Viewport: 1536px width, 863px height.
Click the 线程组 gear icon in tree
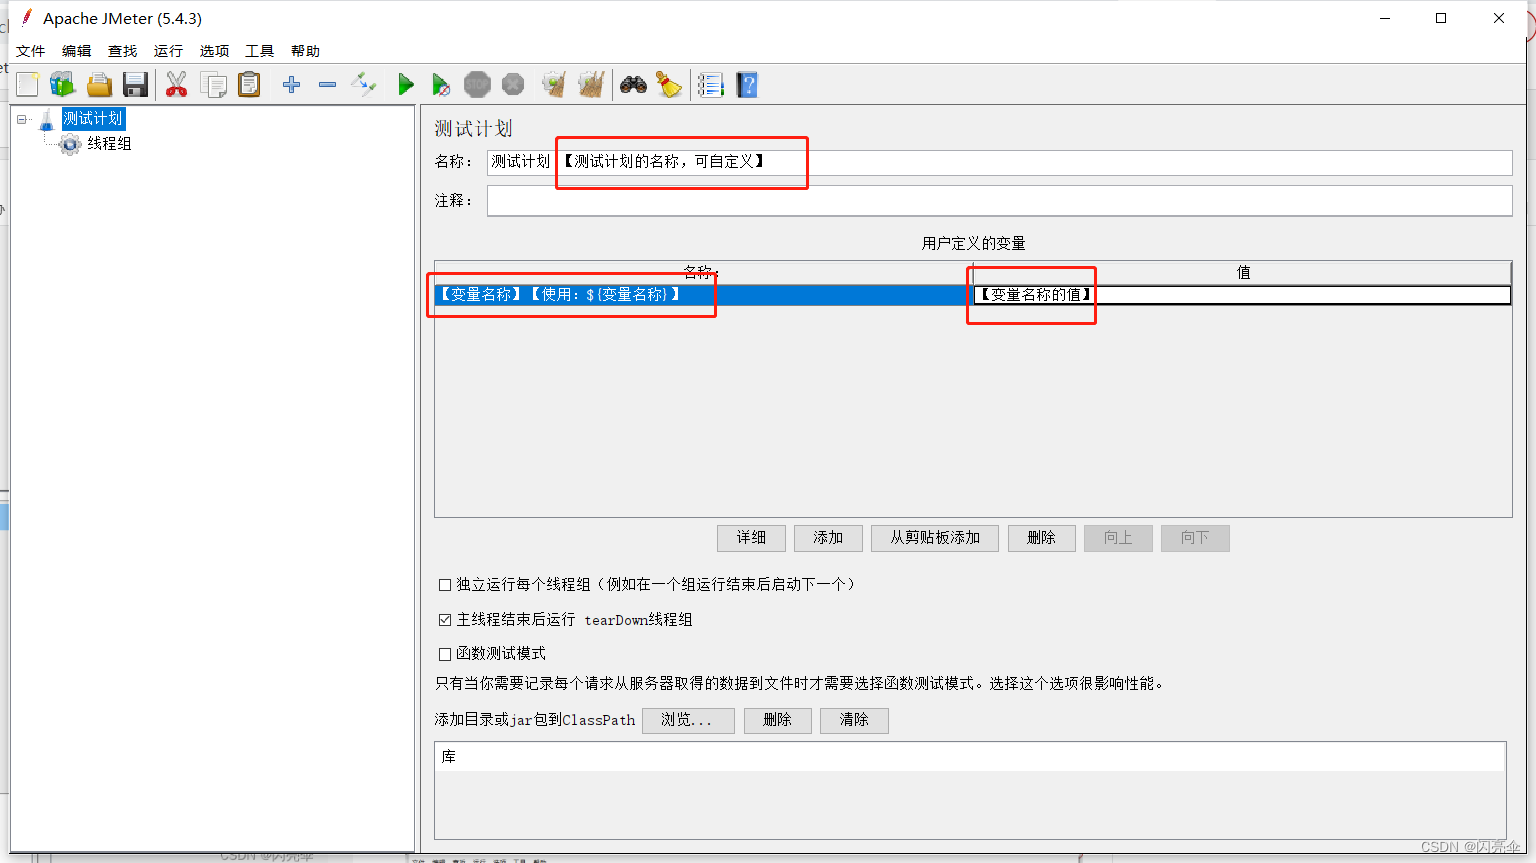click(x=70, y=144)
